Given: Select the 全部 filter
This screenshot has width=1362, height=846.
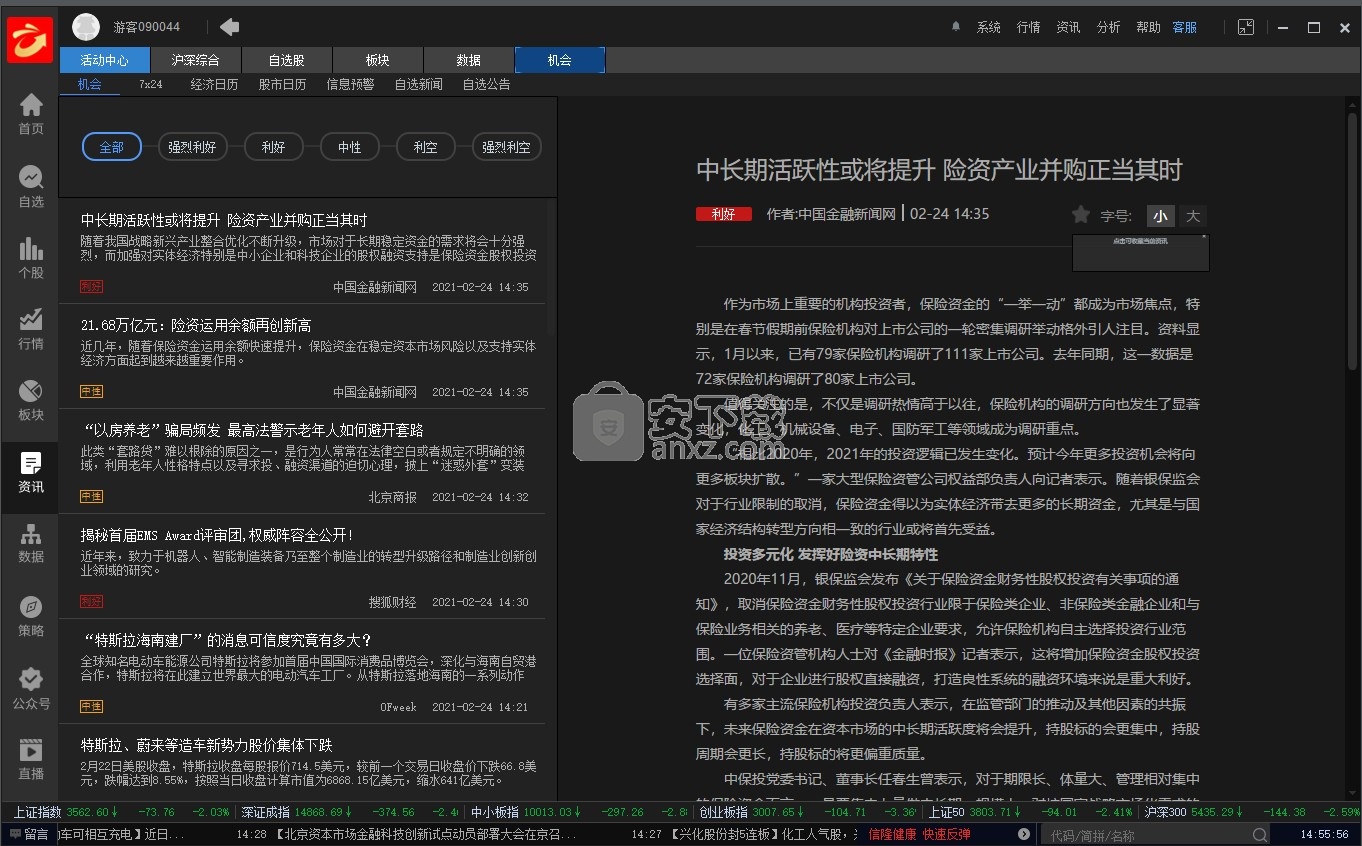Looking at the screenshot, I should click(x=112, y=147).
